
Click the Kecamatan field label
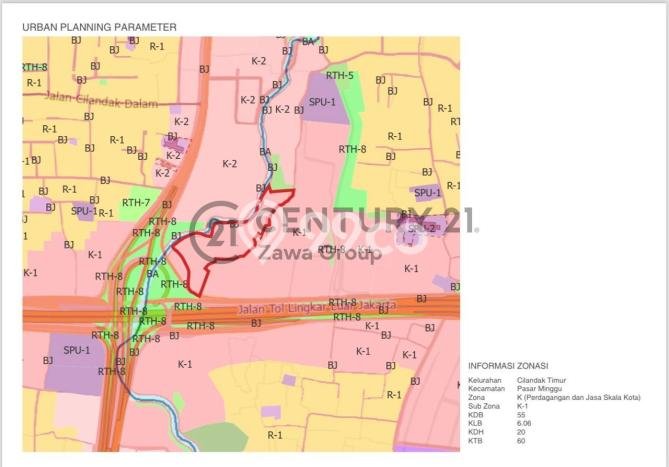(x=486, y=389)
